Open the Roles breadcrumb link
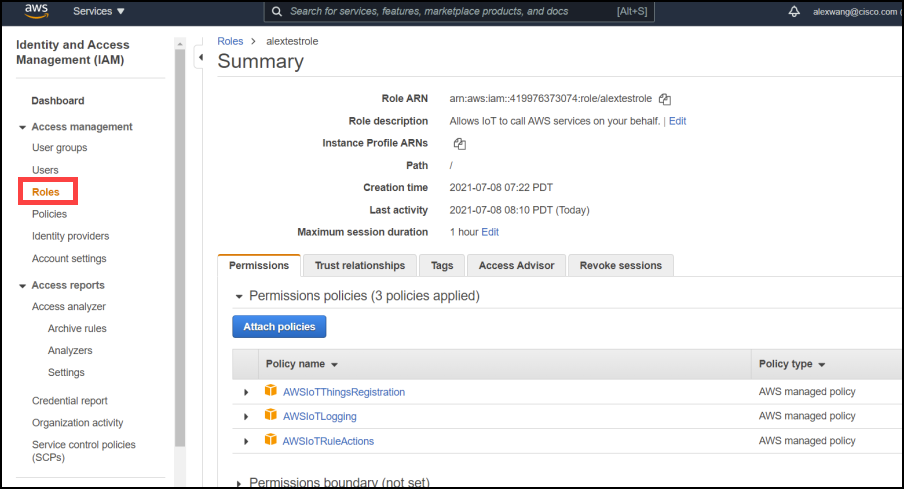Image resolution: width=904 pixels, height=489 pixels. coord(230,41)
